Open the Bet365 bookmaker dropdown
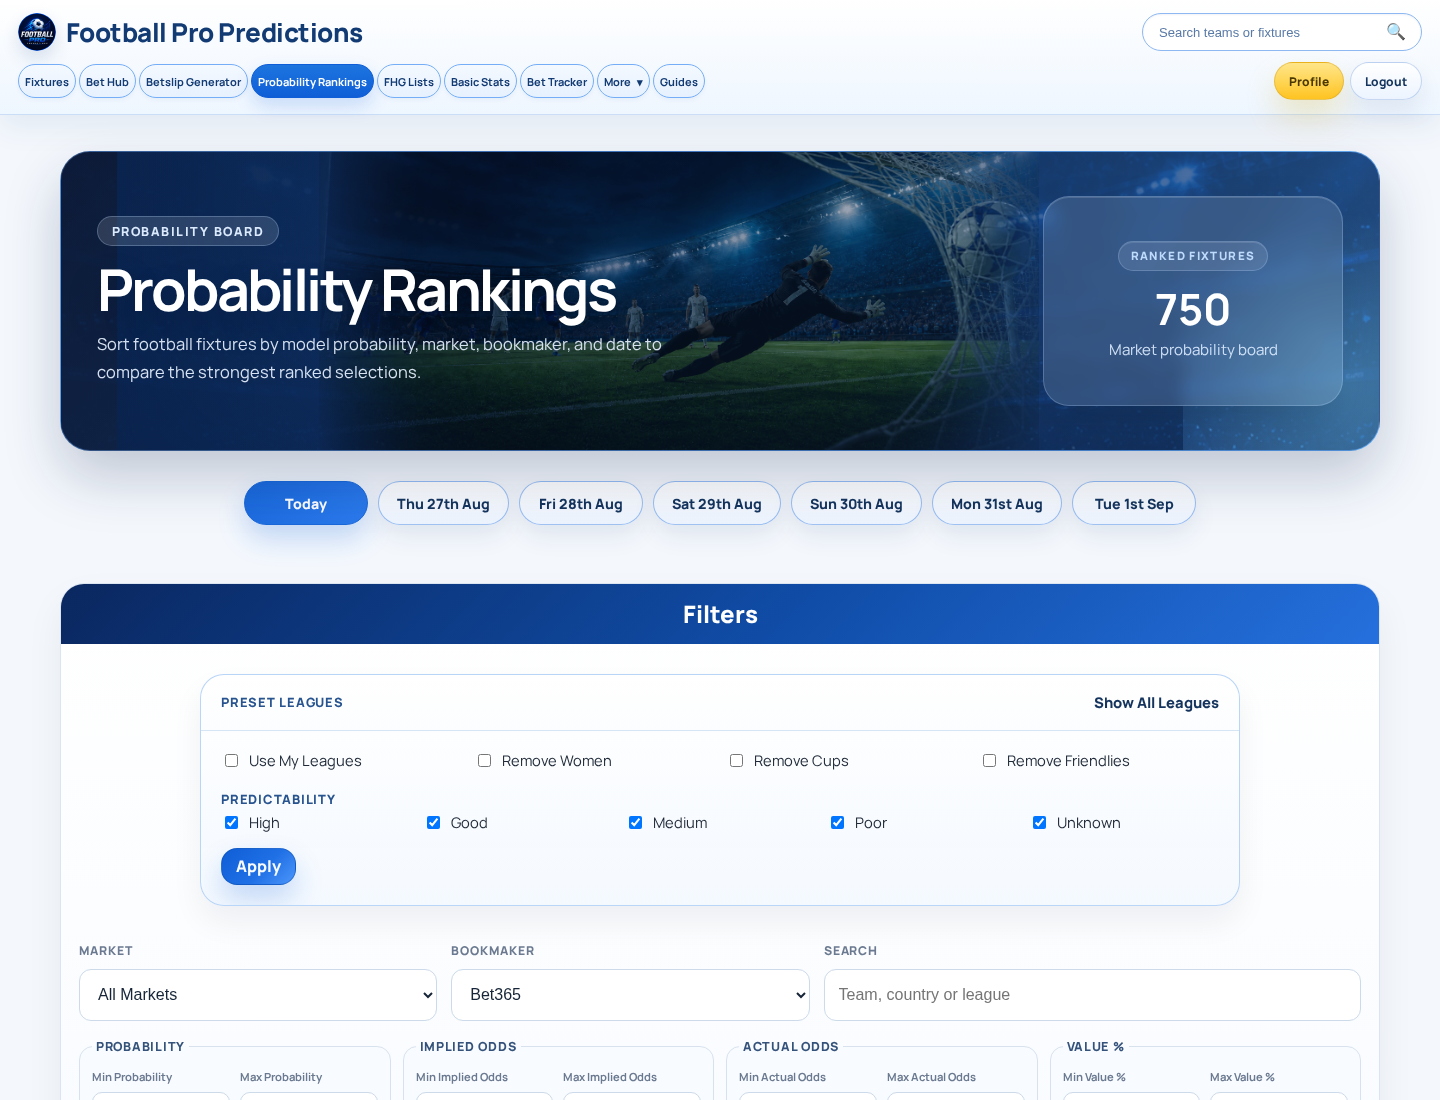The width and height of the screenshot is (1440, 1100). click(630, 995)
